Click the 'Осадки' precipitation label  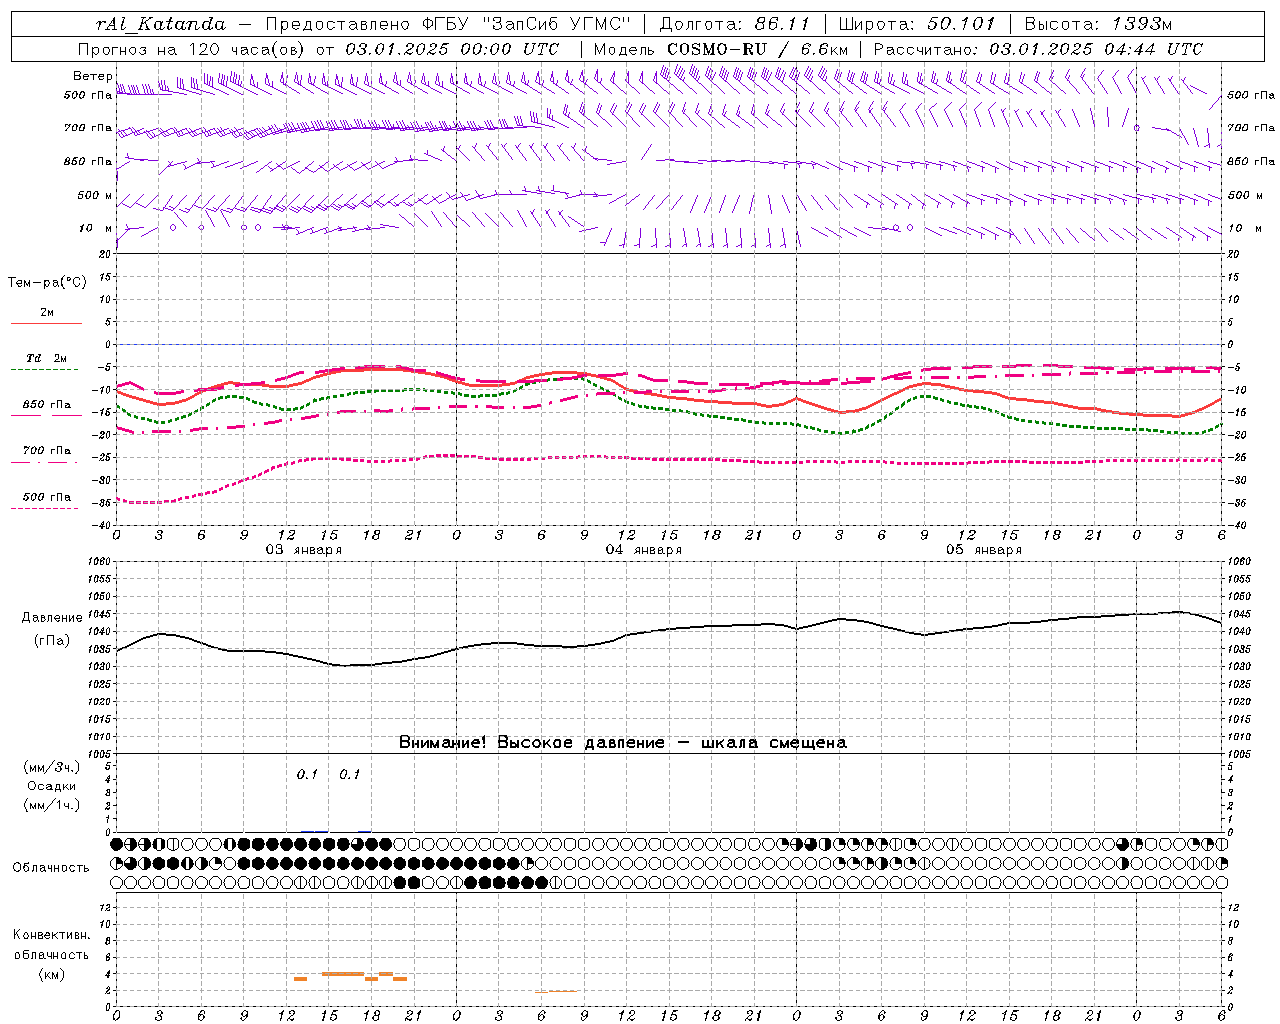click(51, 786)
